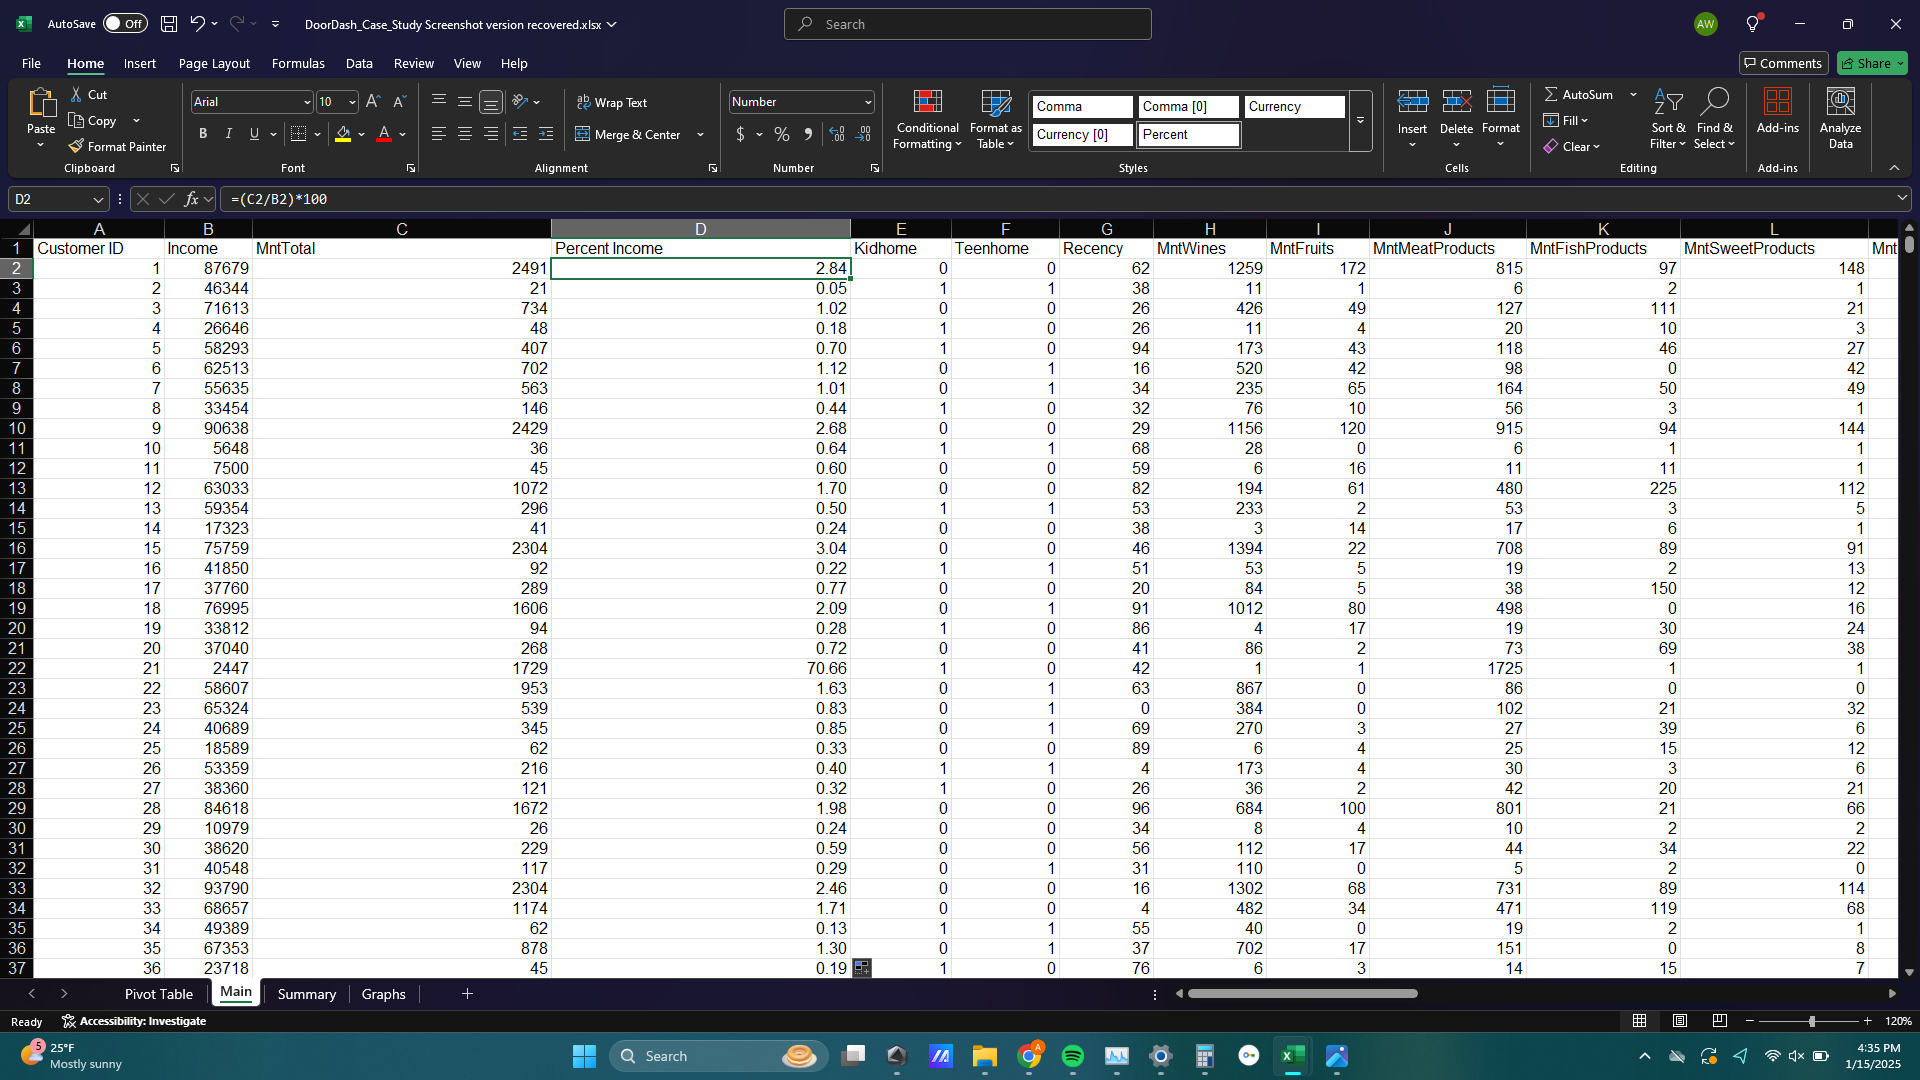Click the Format Painter brush icon

(x=76, y=146)
